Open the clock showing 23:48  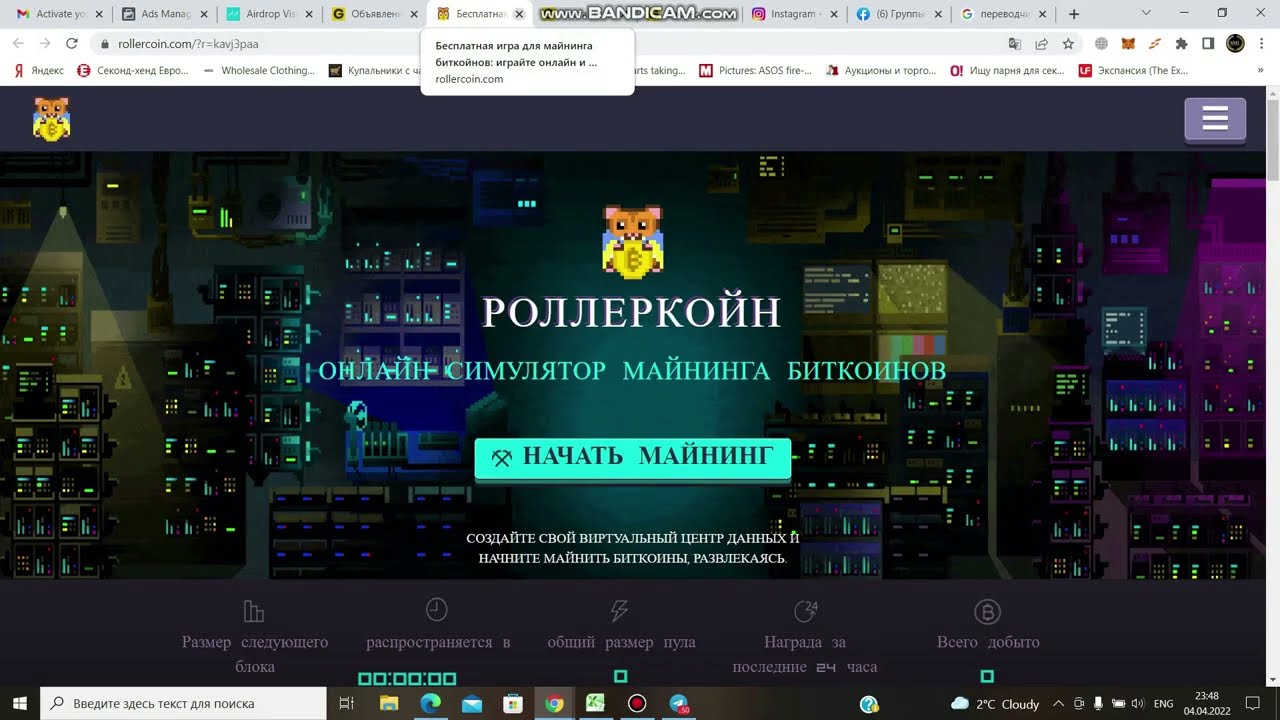tap(1207, 703)
